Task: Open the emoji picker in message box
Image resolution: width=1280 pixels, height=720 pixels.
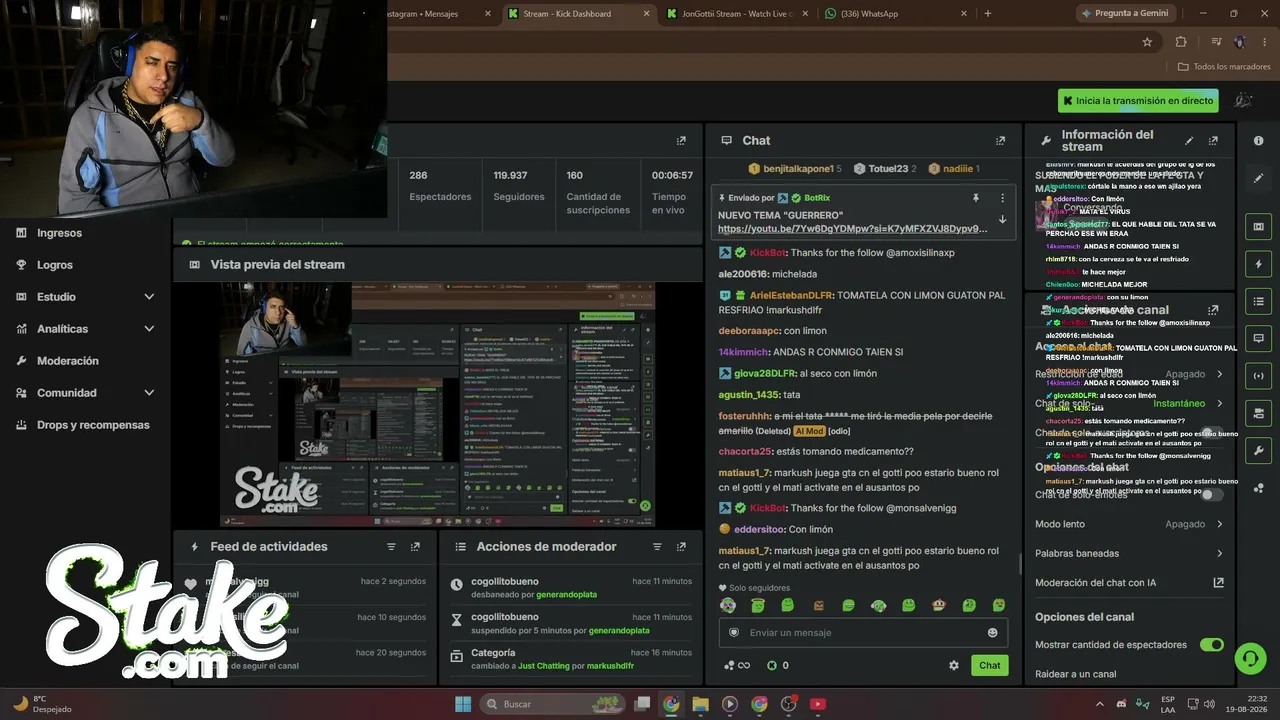Action: [x=992, y=632]
